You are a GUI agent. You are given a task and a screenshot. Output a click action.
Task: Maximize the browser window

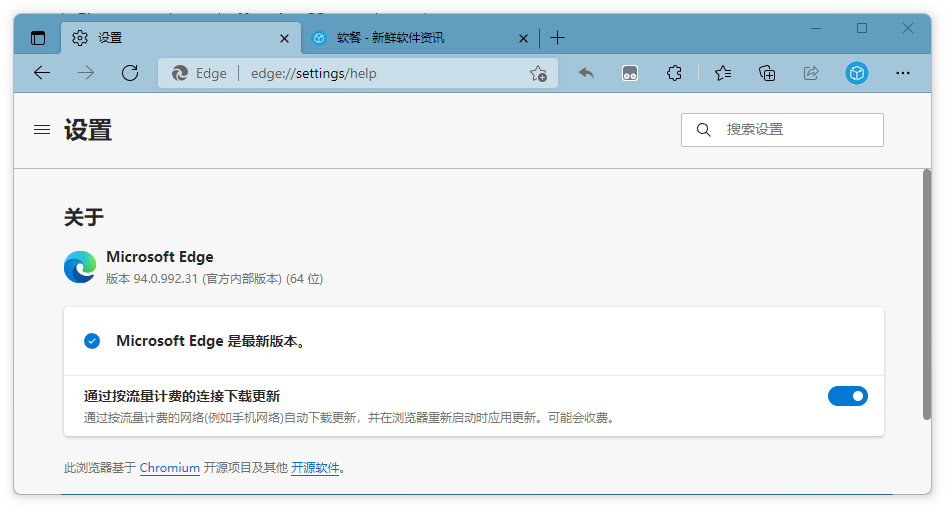862,28
